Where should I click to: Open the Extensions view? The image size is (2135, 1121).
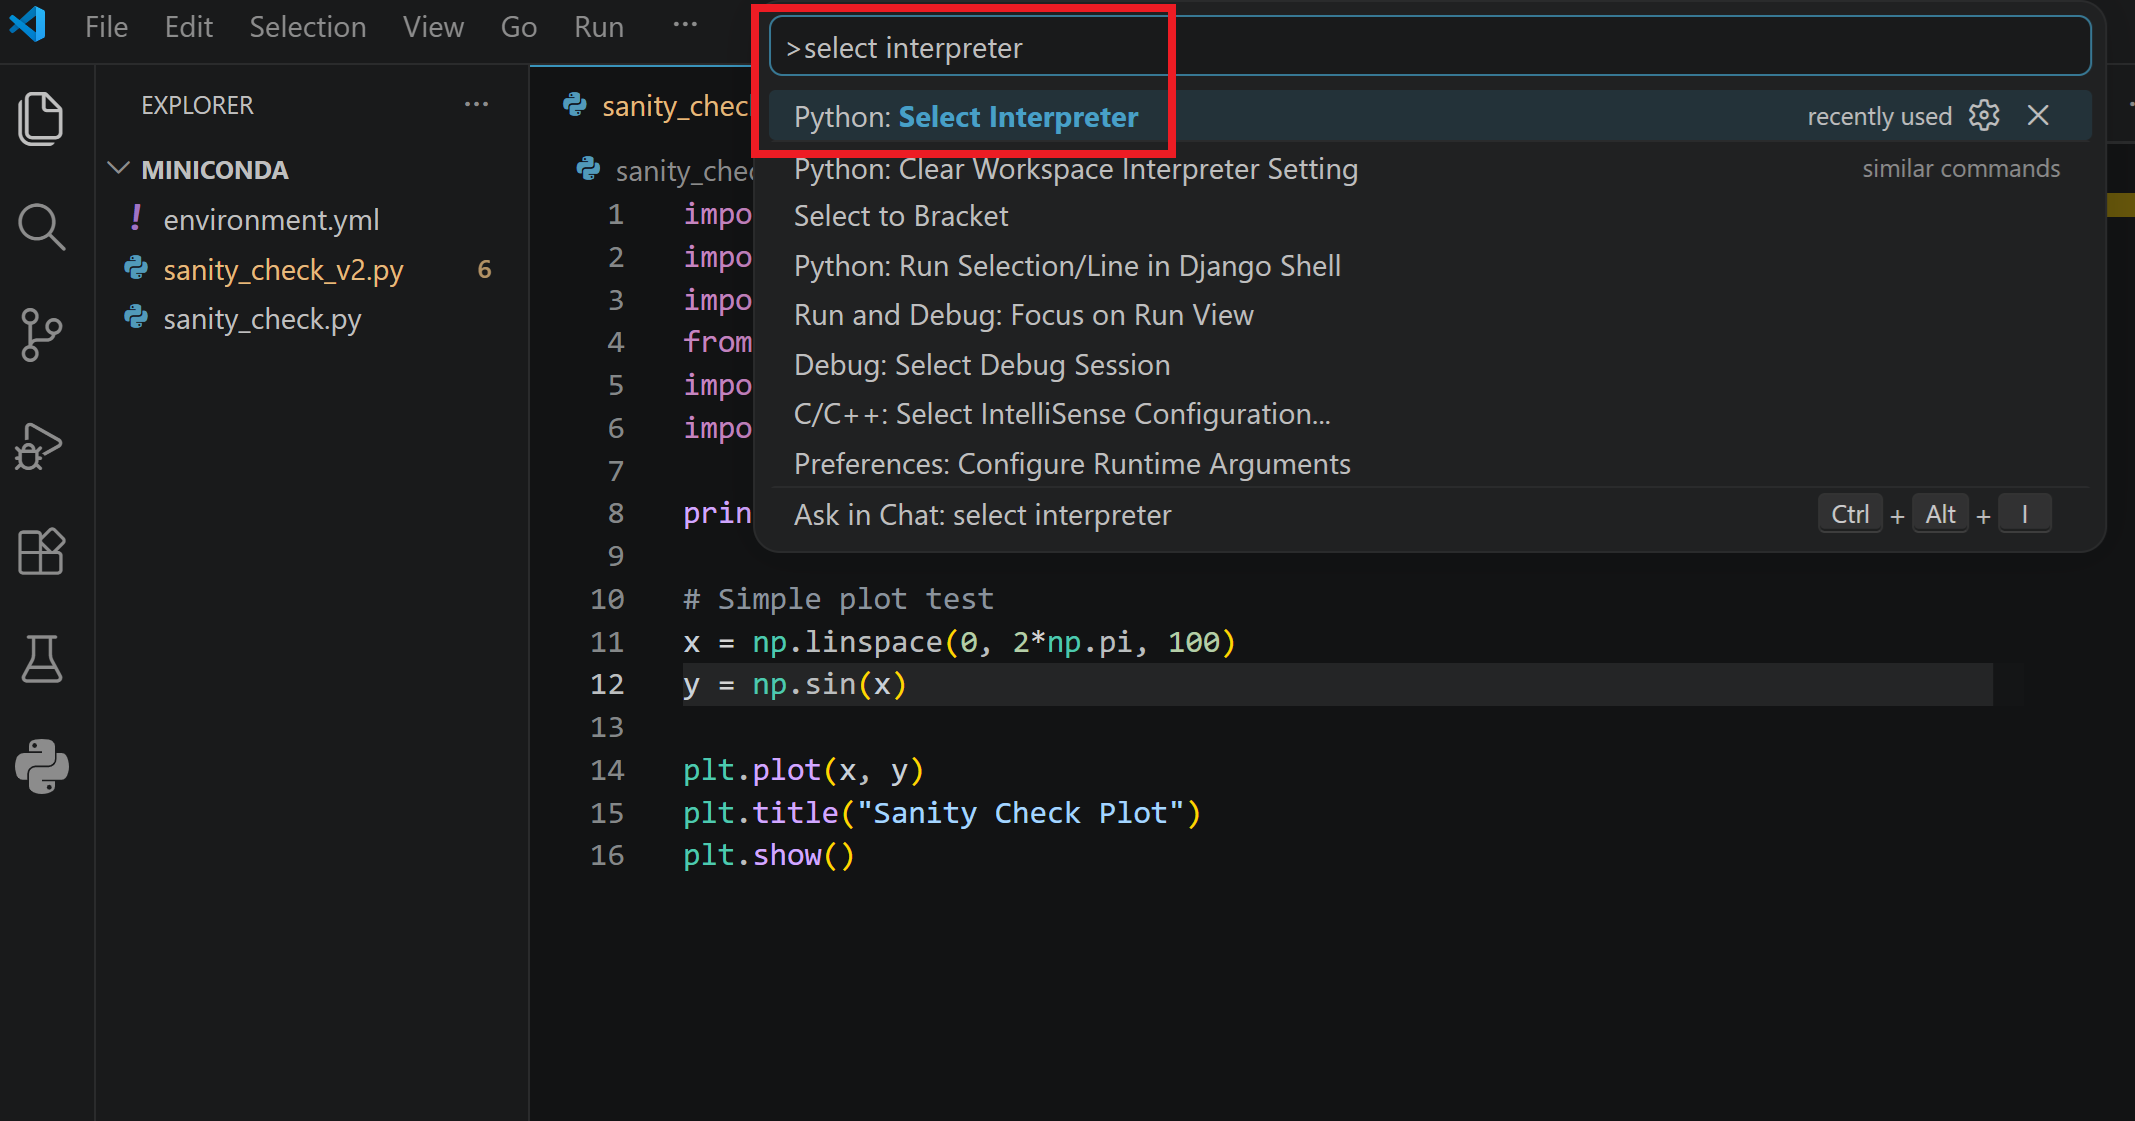41,551
